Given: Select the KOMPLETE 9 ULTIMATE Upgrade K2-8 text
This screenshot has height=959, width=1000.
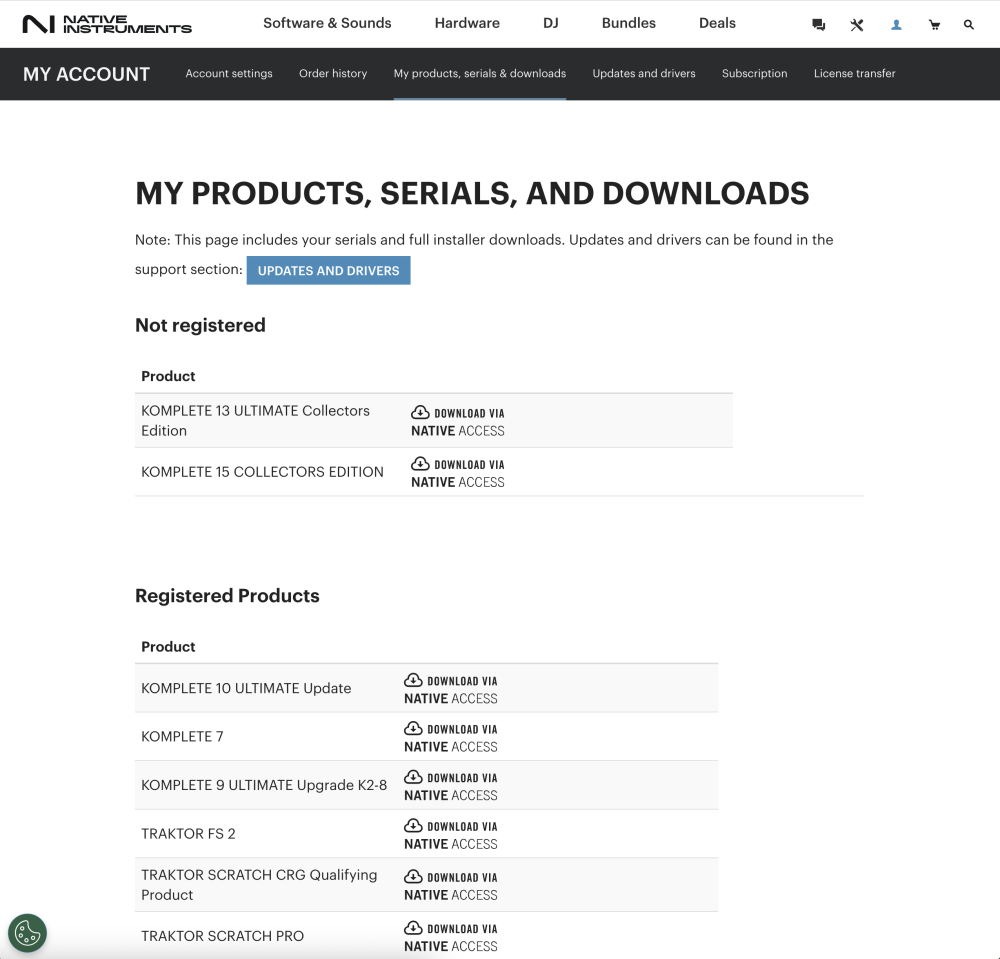Looking at the screenshot, I should [264, 785].
